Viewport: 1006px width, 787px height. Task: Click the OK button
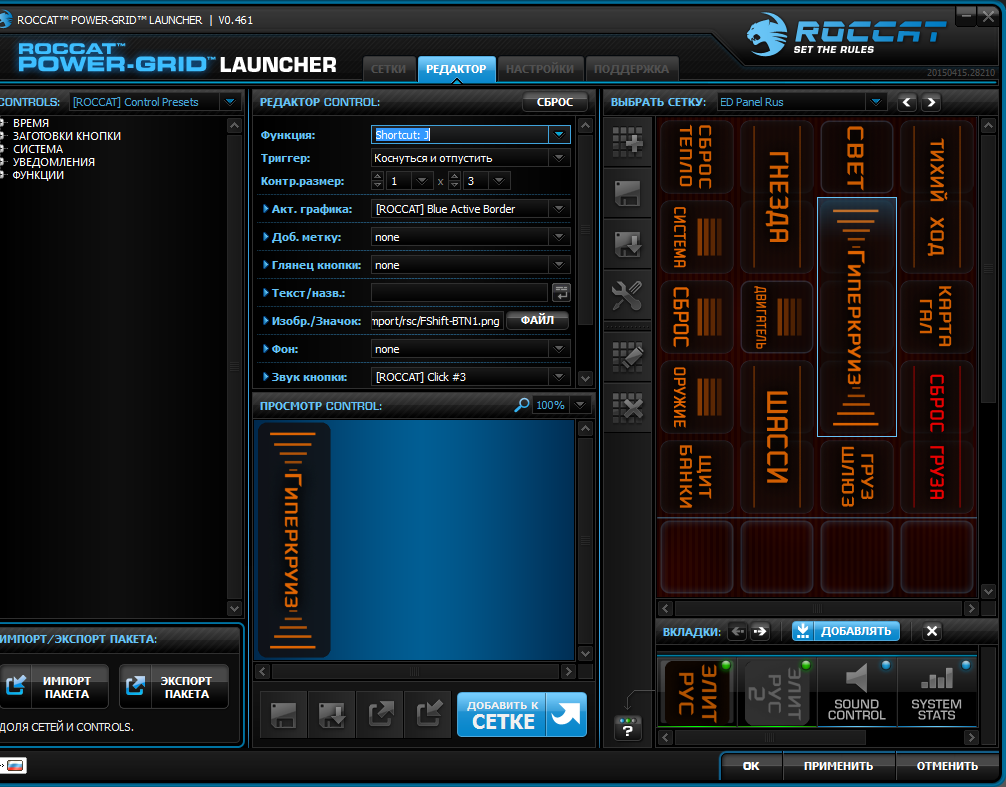751,766
